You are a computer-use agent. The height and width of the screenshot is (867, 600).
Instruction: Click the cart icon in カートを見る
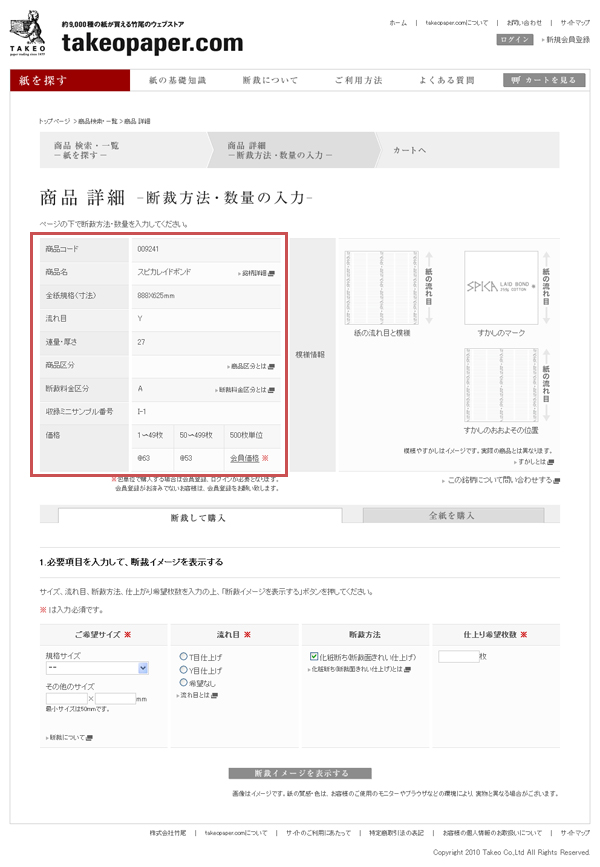coord(516,80)
